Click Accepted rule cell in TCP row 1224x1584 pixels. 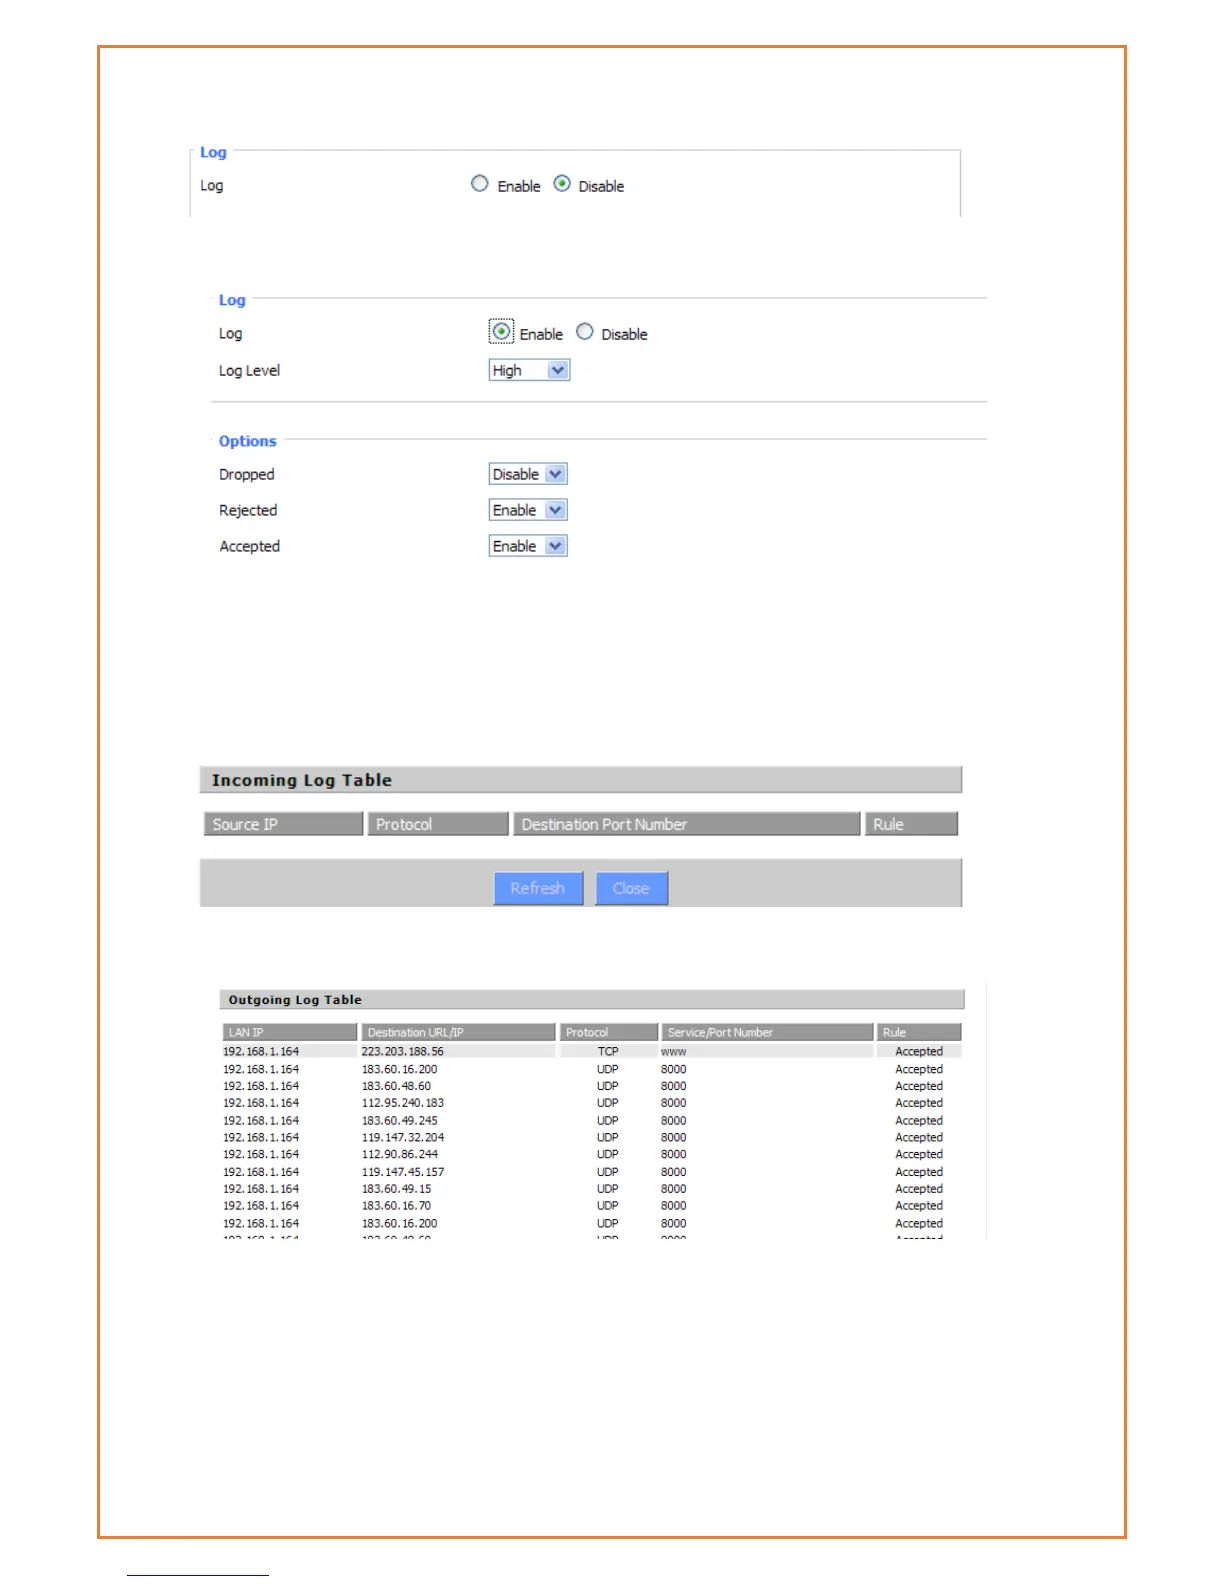919,1051
